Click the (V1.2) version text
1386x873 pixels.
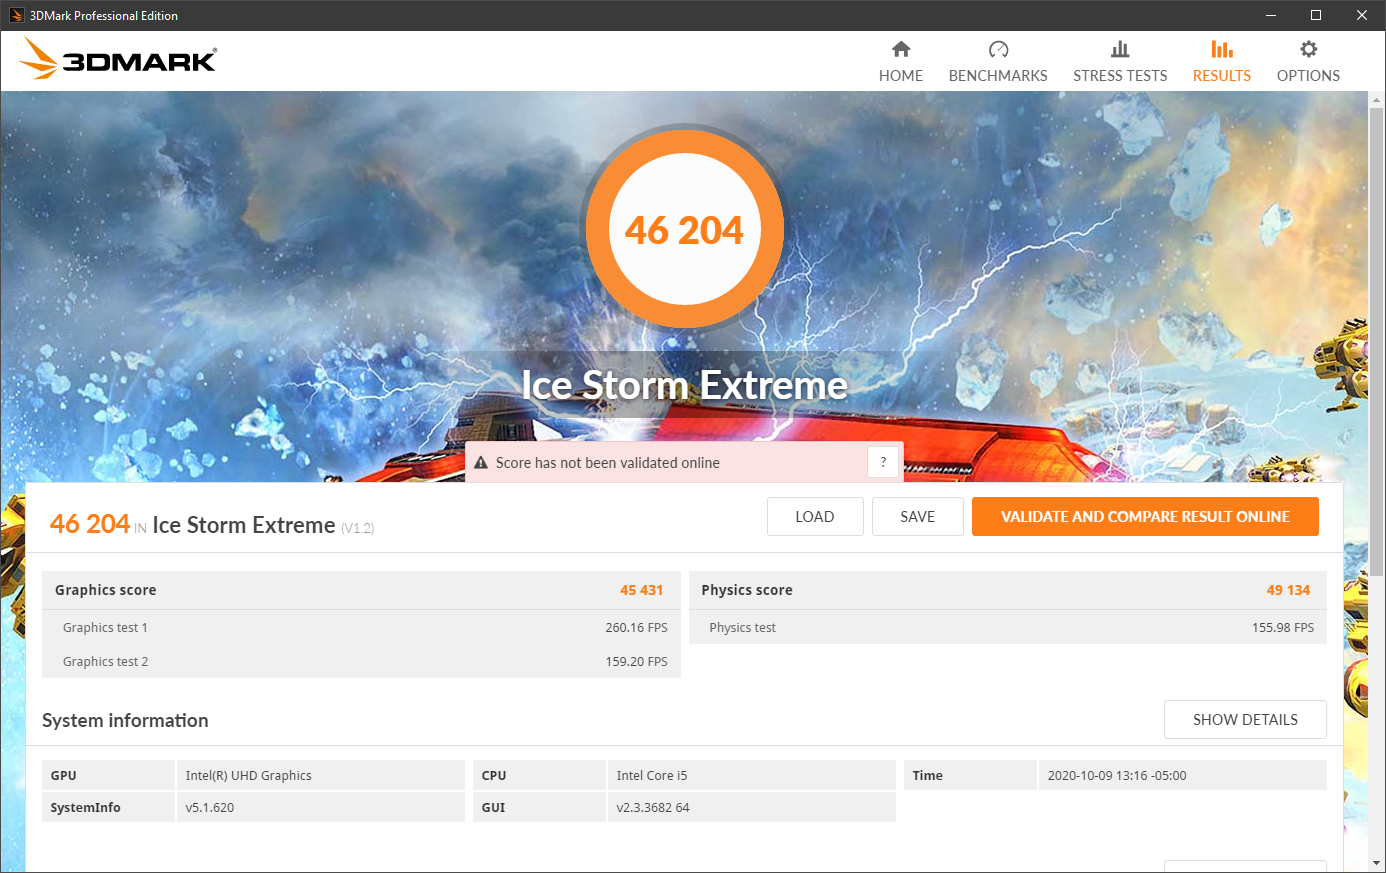(x=358, y=528)
